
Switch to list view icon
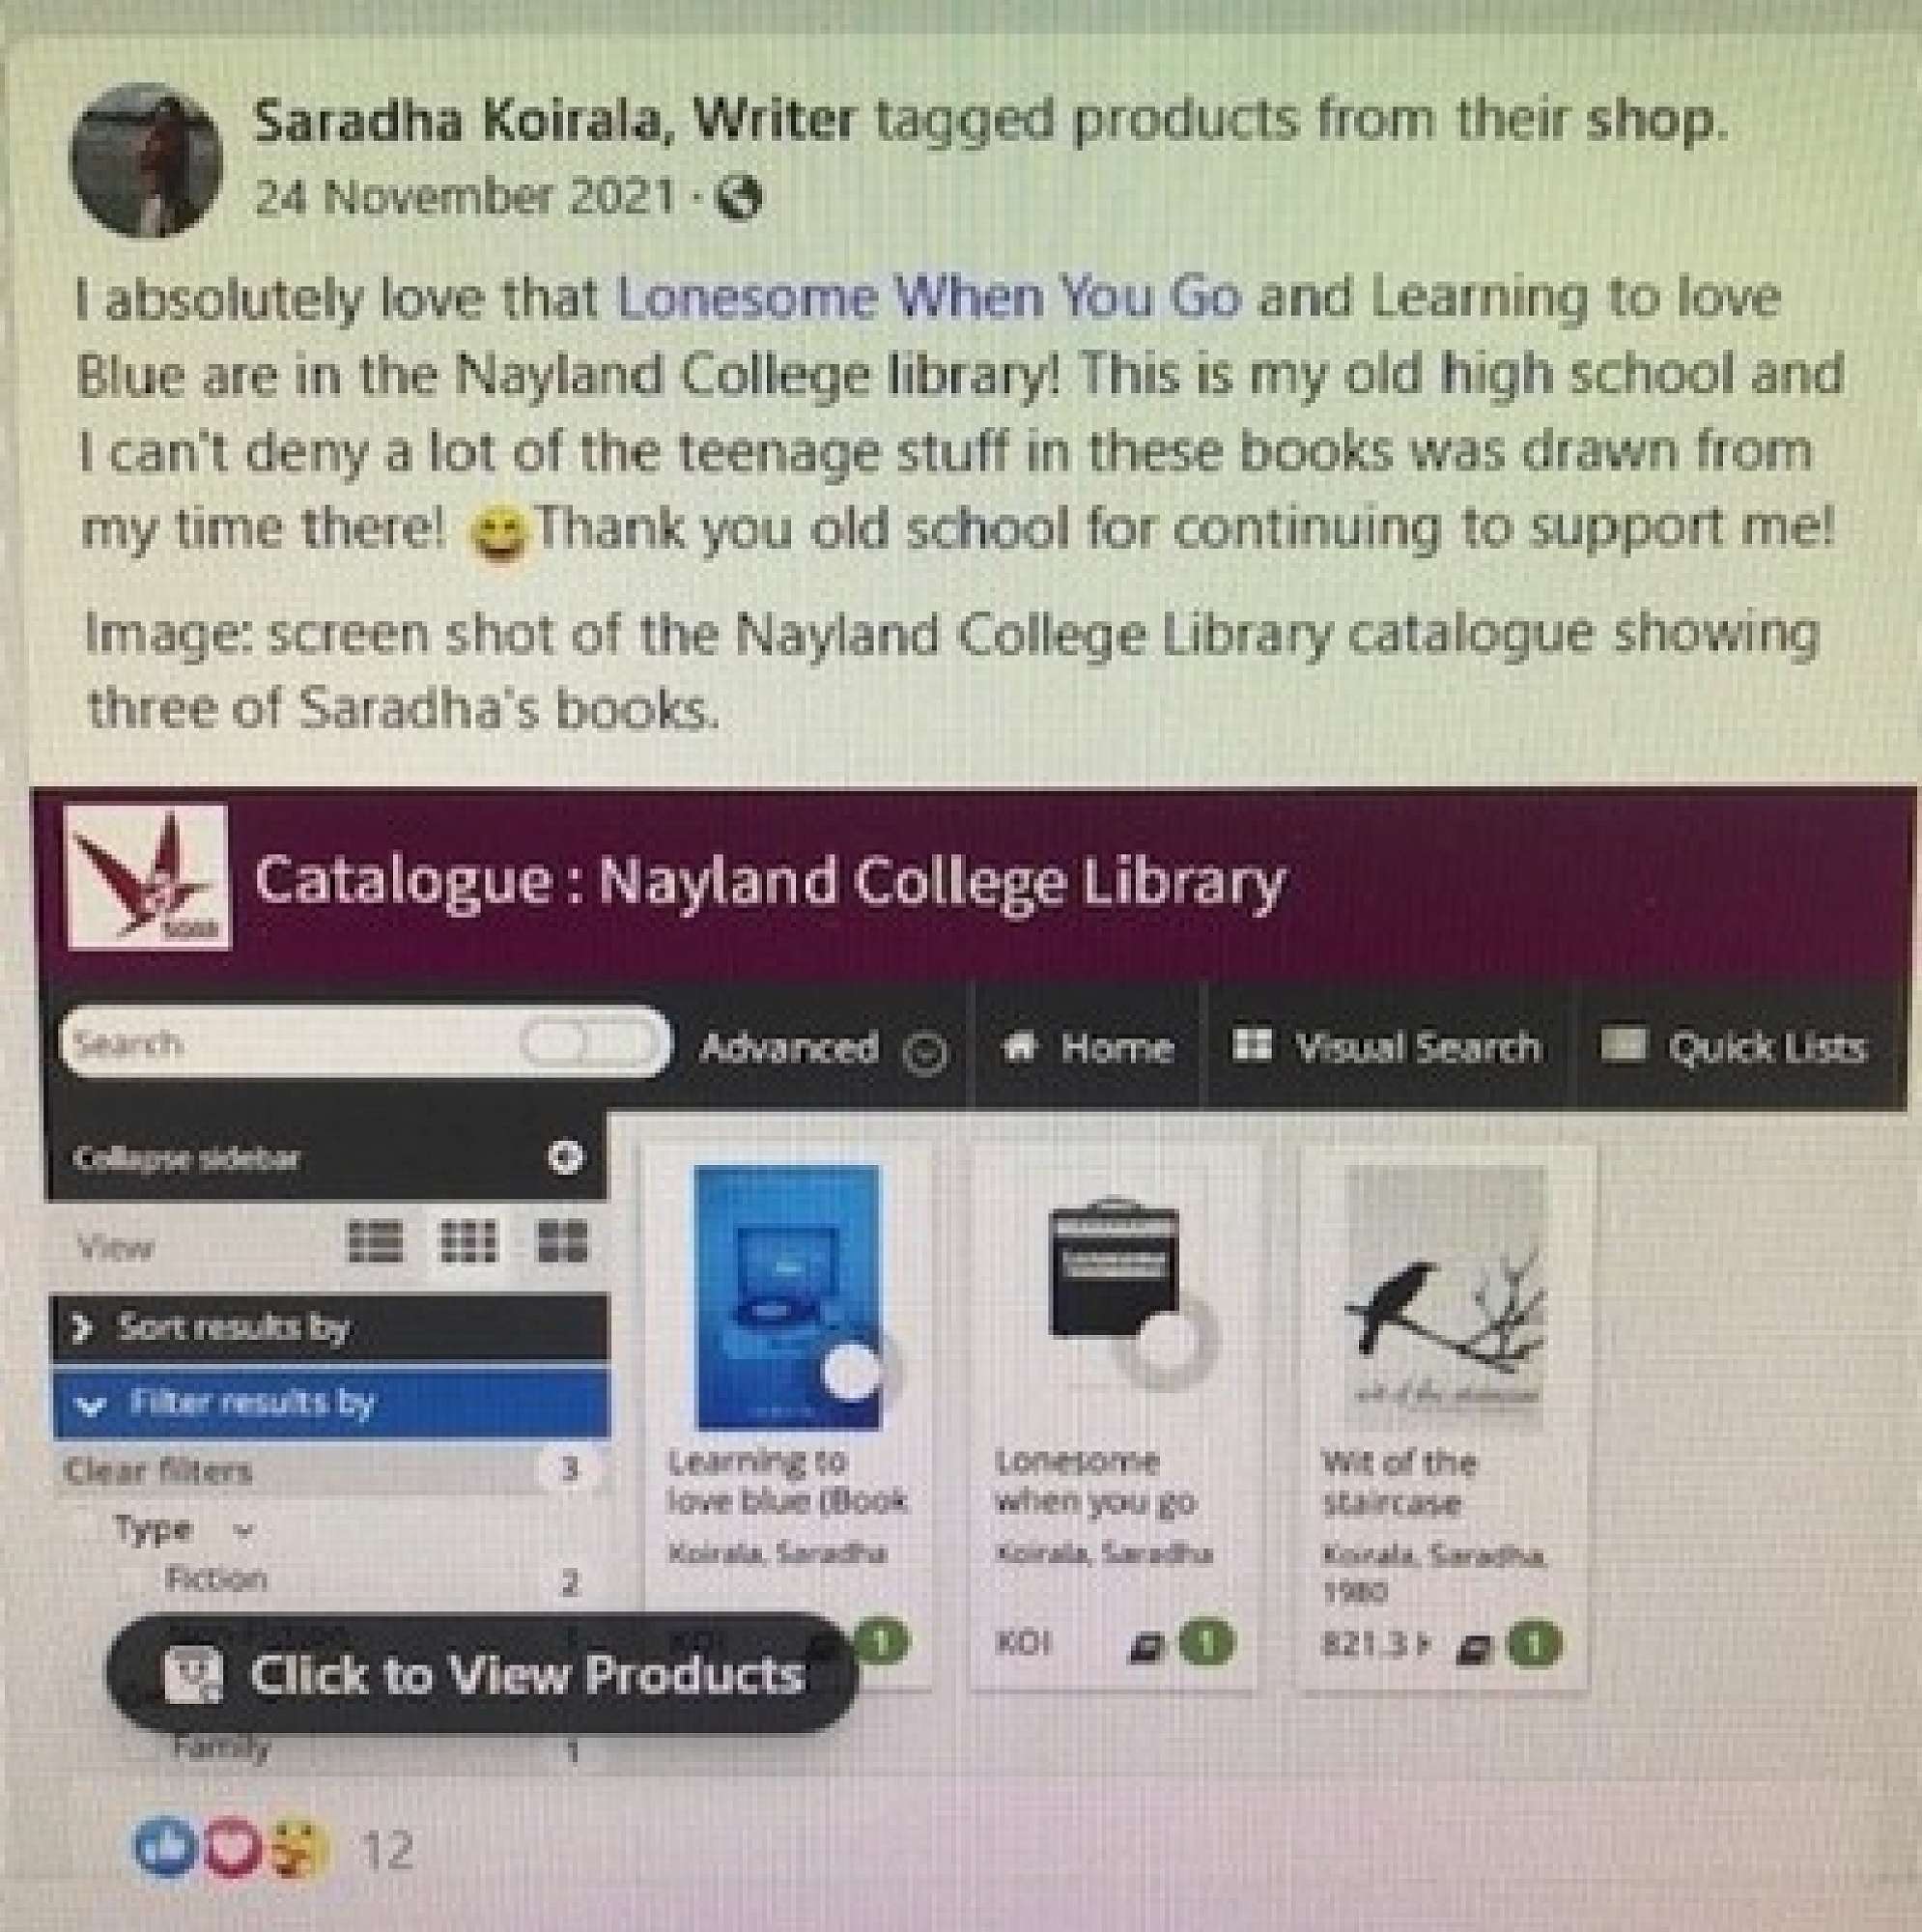click(x=376, y=1243)
